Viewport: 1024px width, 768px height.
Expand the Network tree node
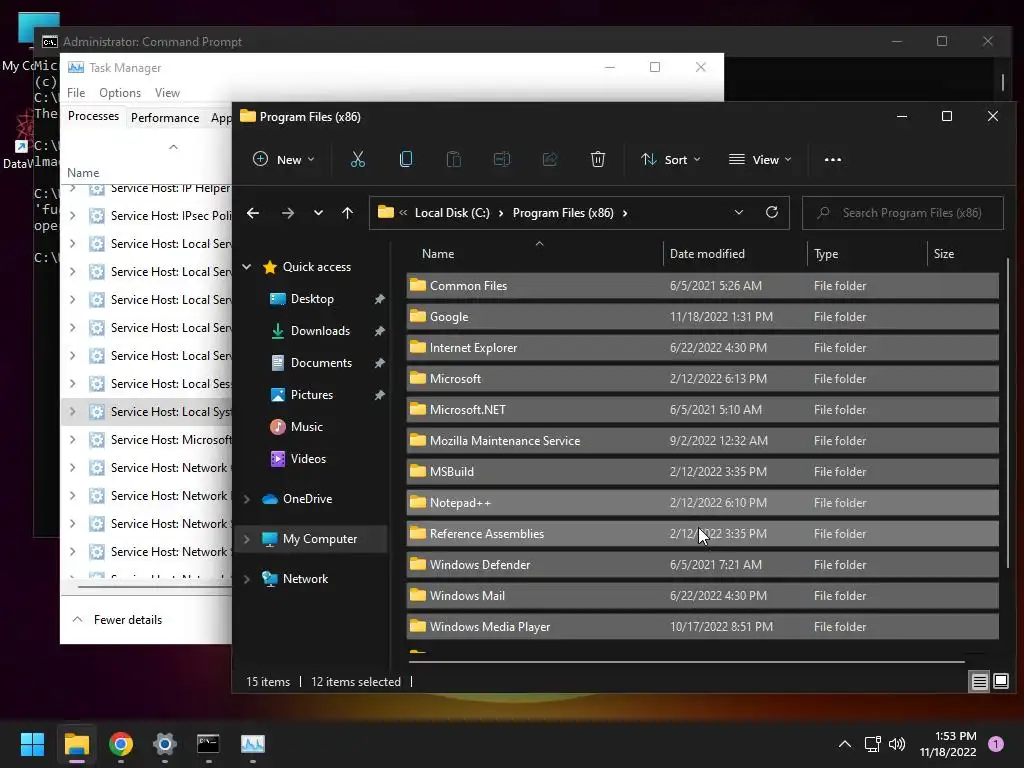tap(247, 579)
